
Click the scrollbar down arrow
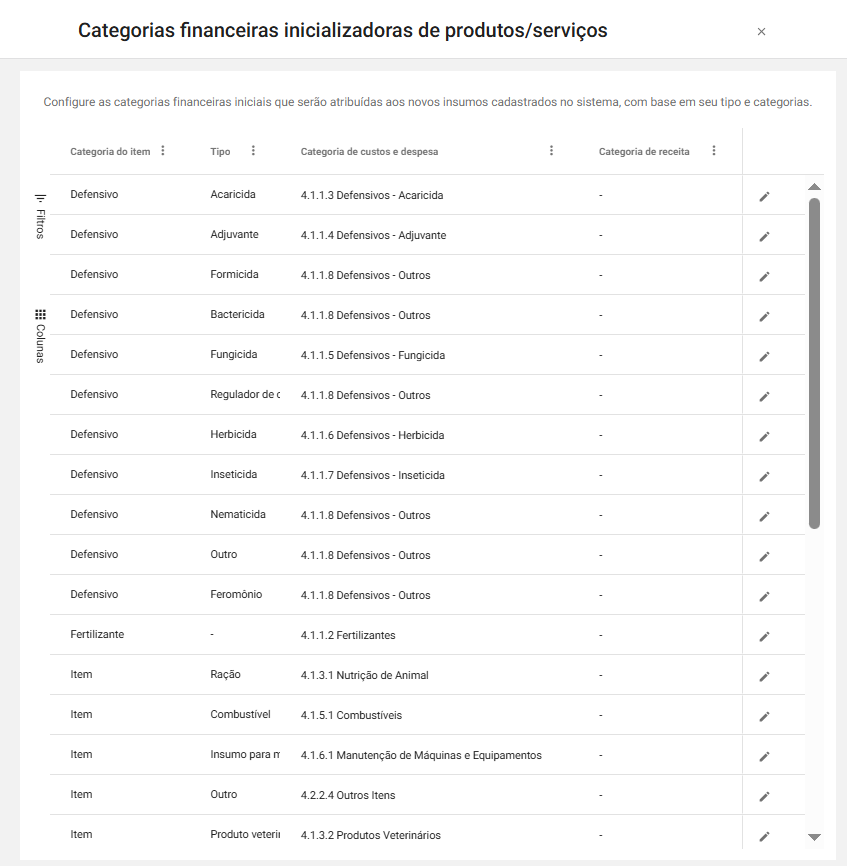click(x=814, y=837)
